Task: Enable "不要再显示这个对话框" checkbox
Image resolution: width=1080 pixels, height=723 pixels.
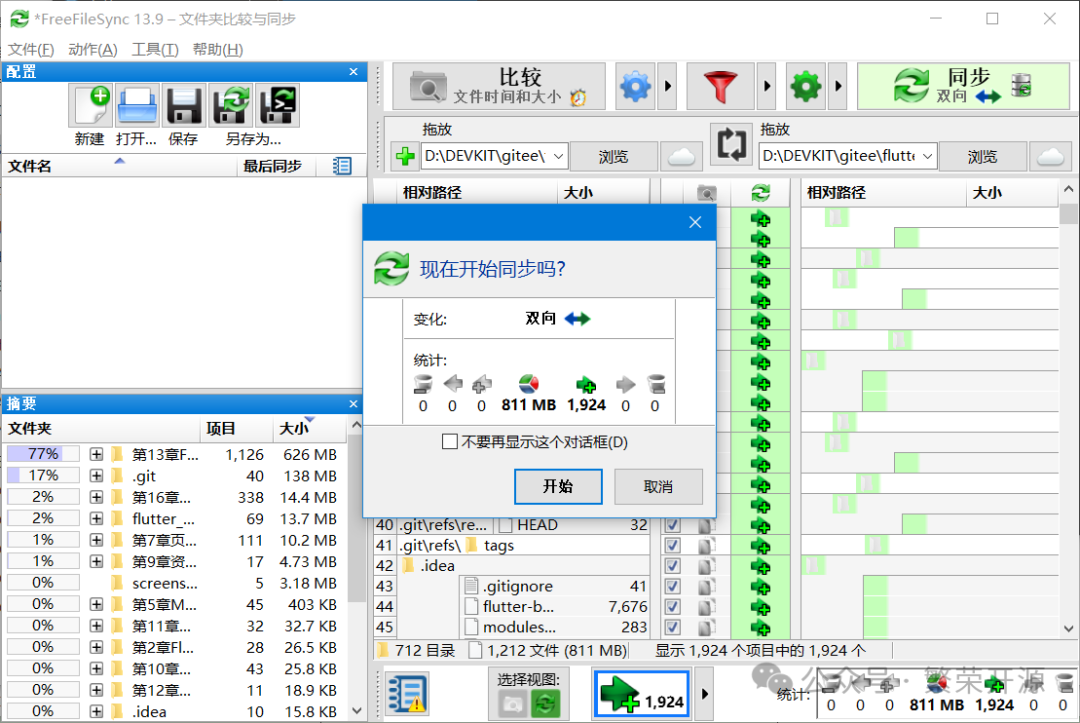Action: [450, 442]
